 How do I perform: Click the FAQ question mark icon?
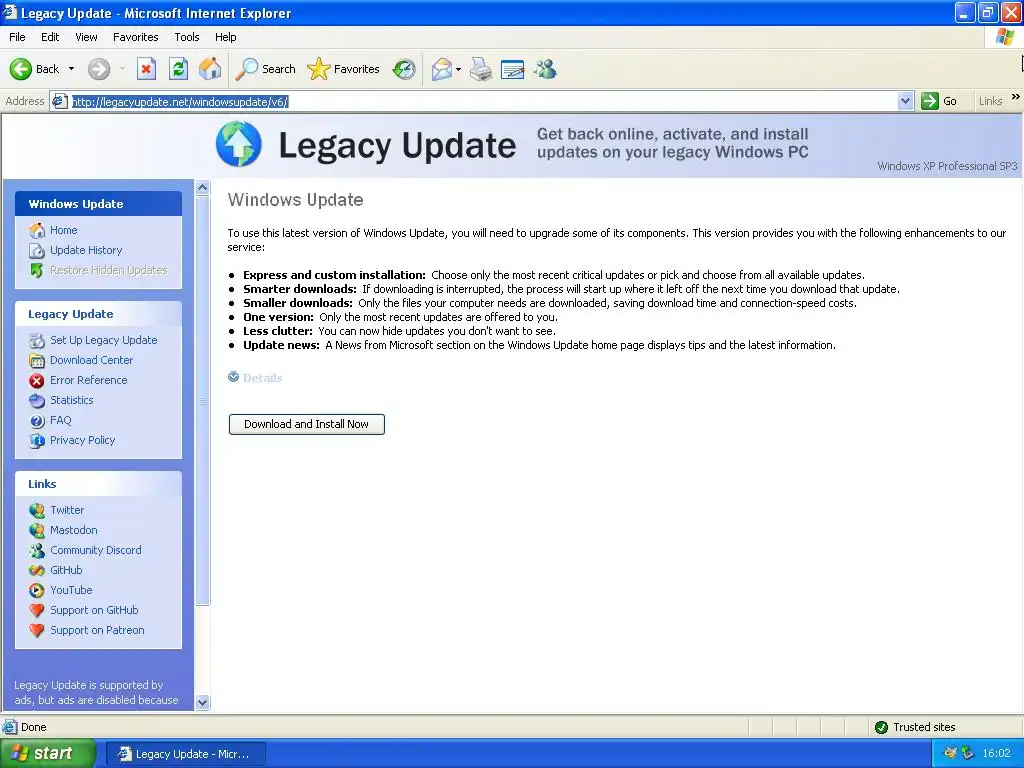point(37,421)
